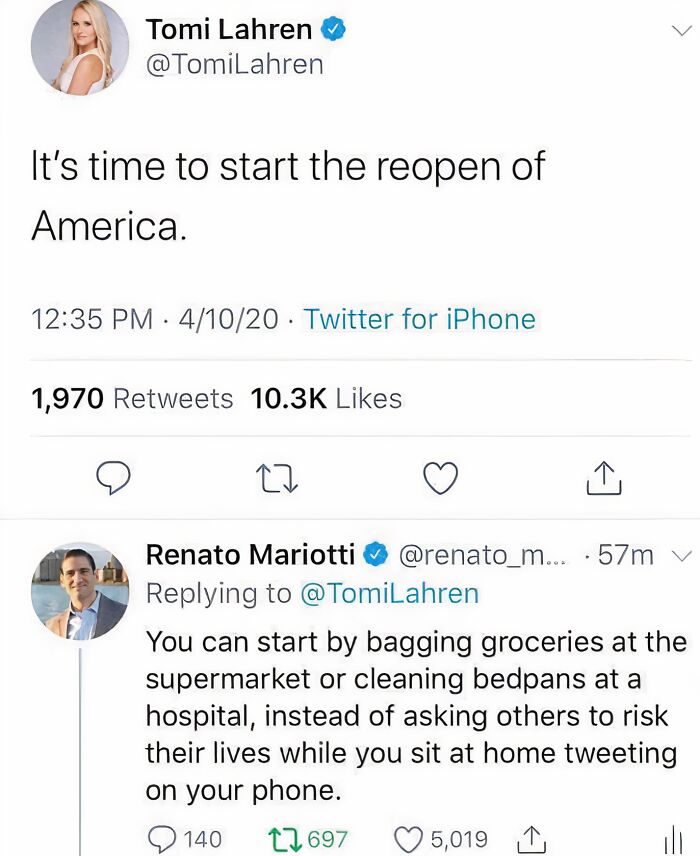
Task: Open dropdown chevron on main tweet
Action: (x=681, y=30)
